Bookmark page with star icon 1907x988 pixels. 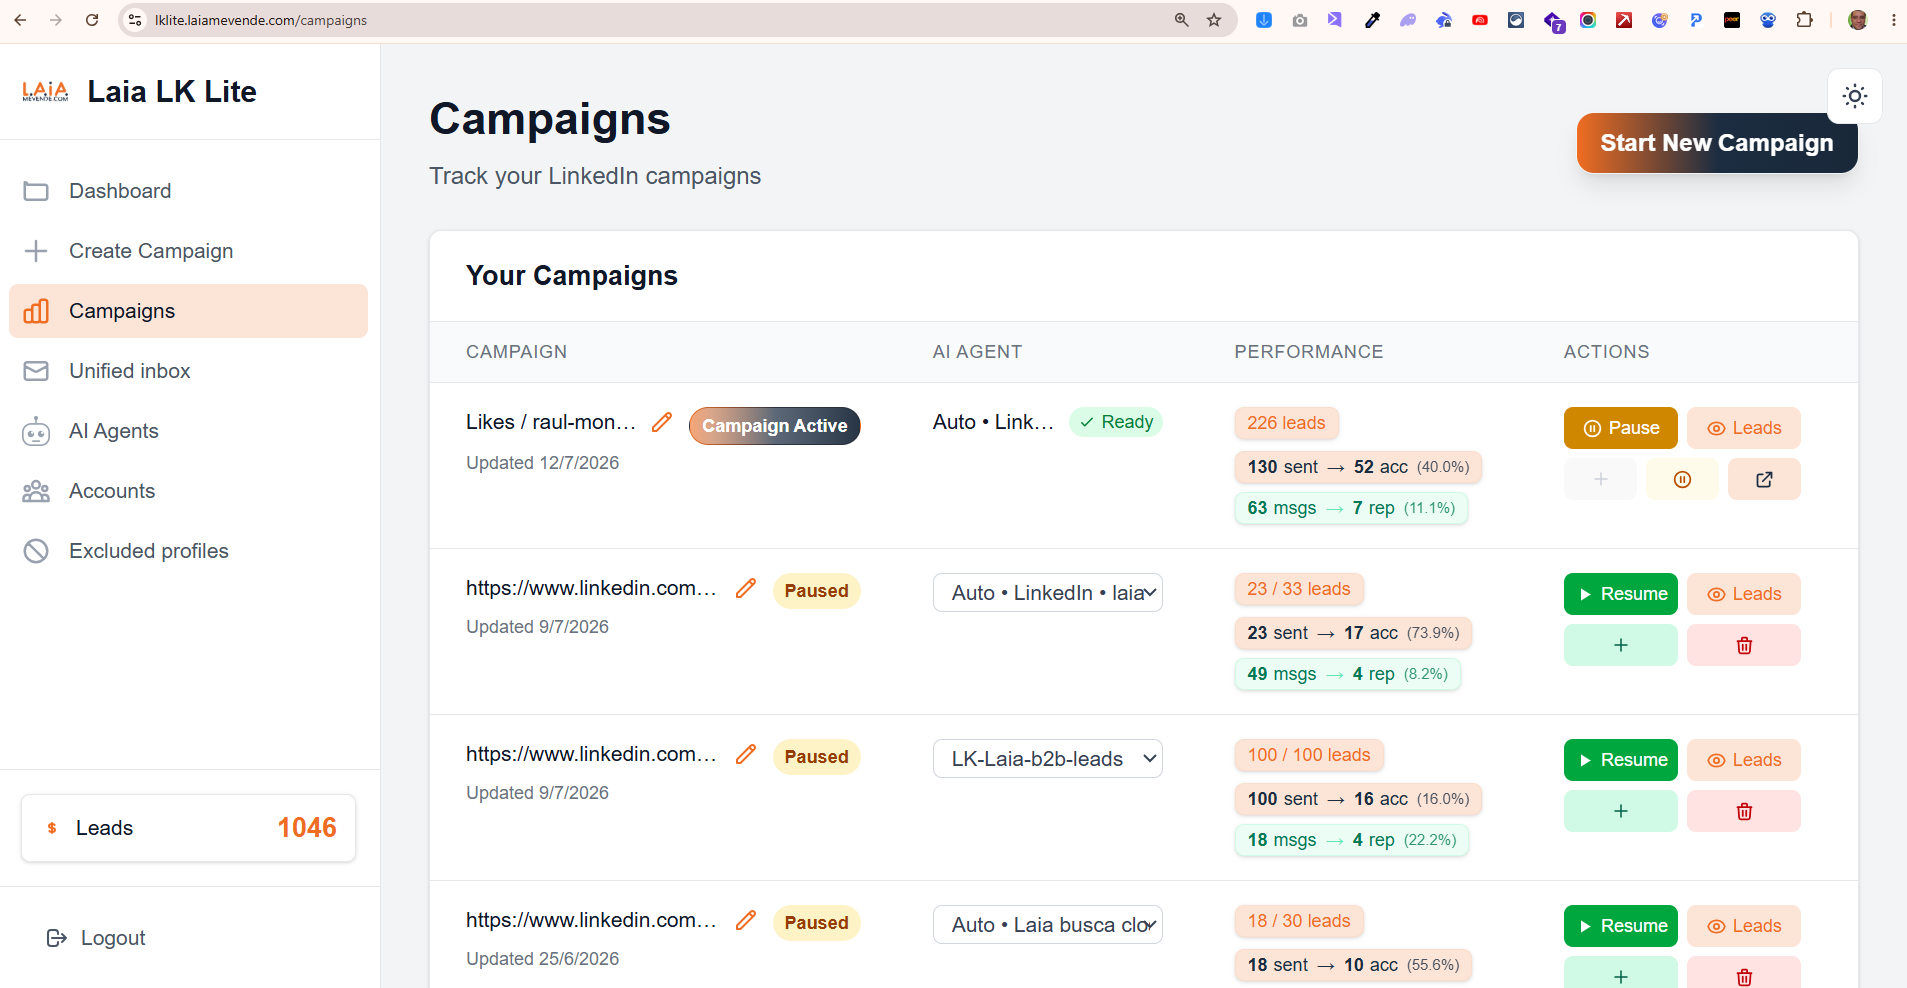click(x=1214, y=20)
